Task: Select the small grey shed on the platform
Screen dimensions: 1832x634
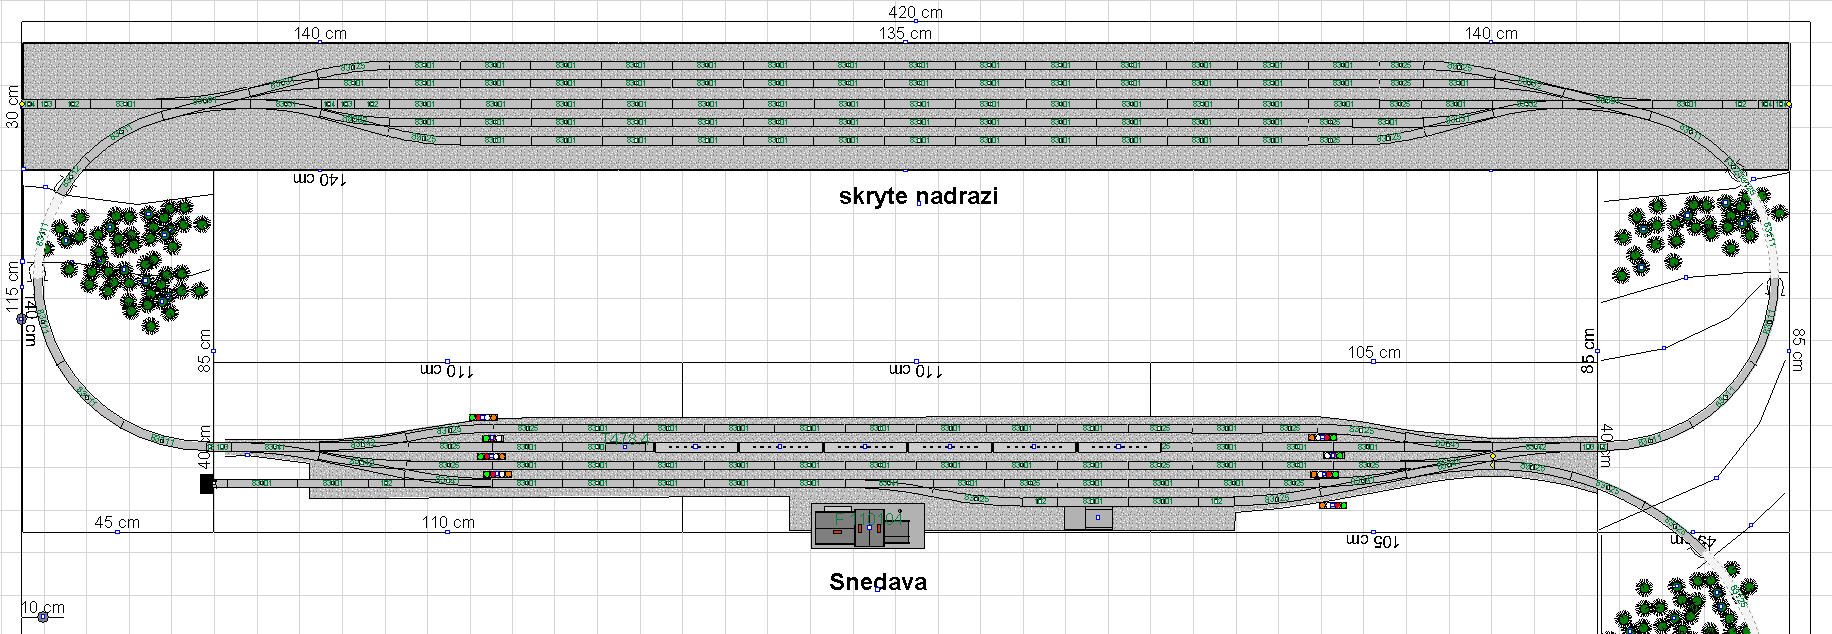Action: click(x=1088, y=518)
